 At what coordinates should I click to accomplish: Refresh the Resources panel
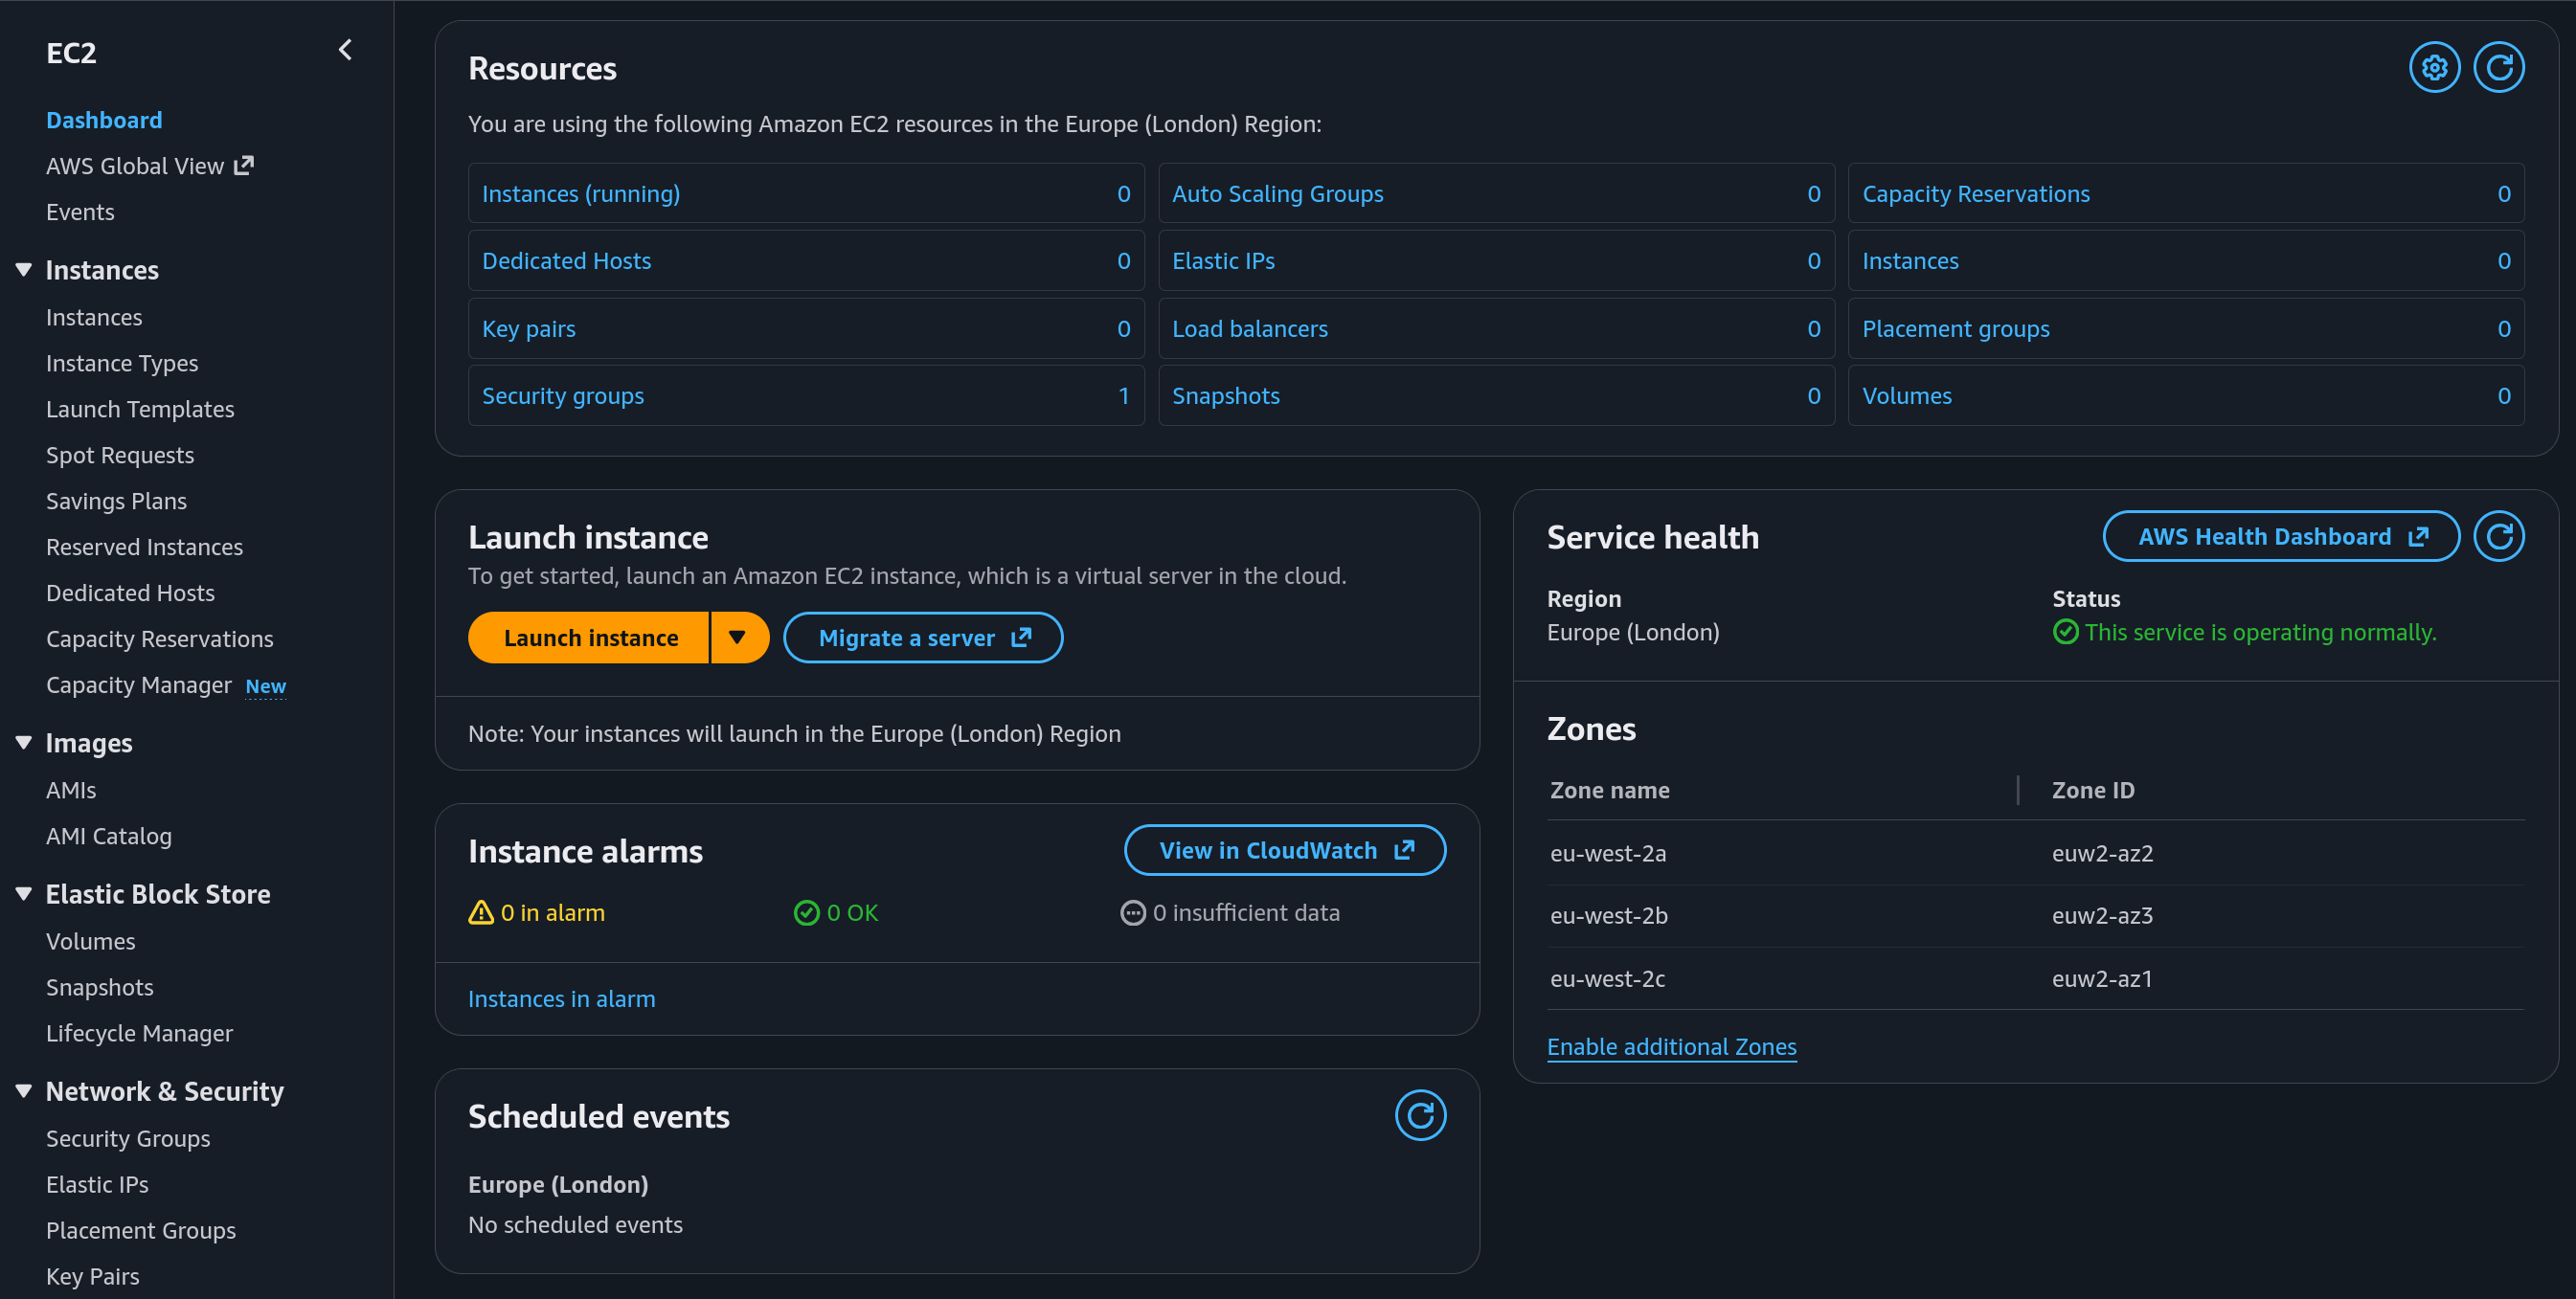2498,68
